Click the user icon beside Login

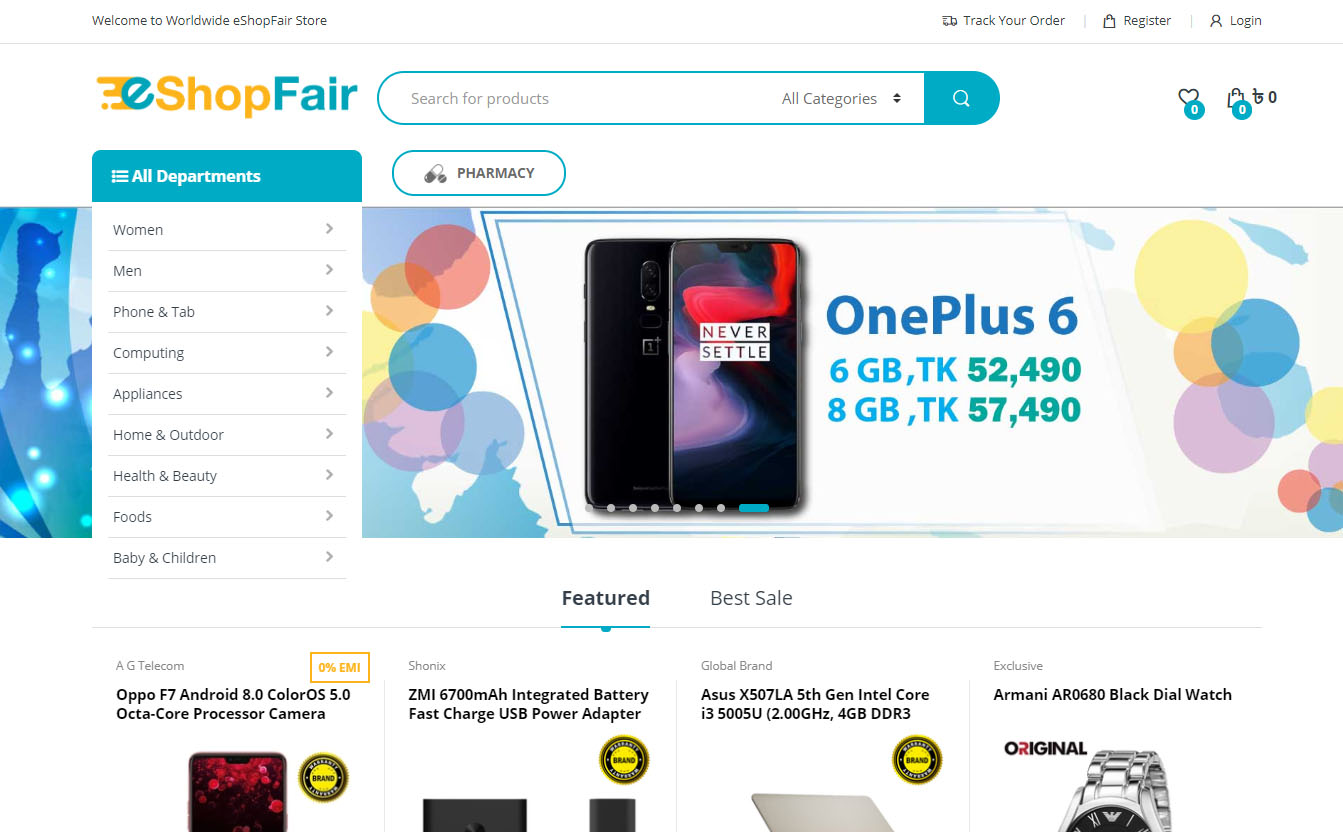pyautogui.click(x=1216, y=21)
